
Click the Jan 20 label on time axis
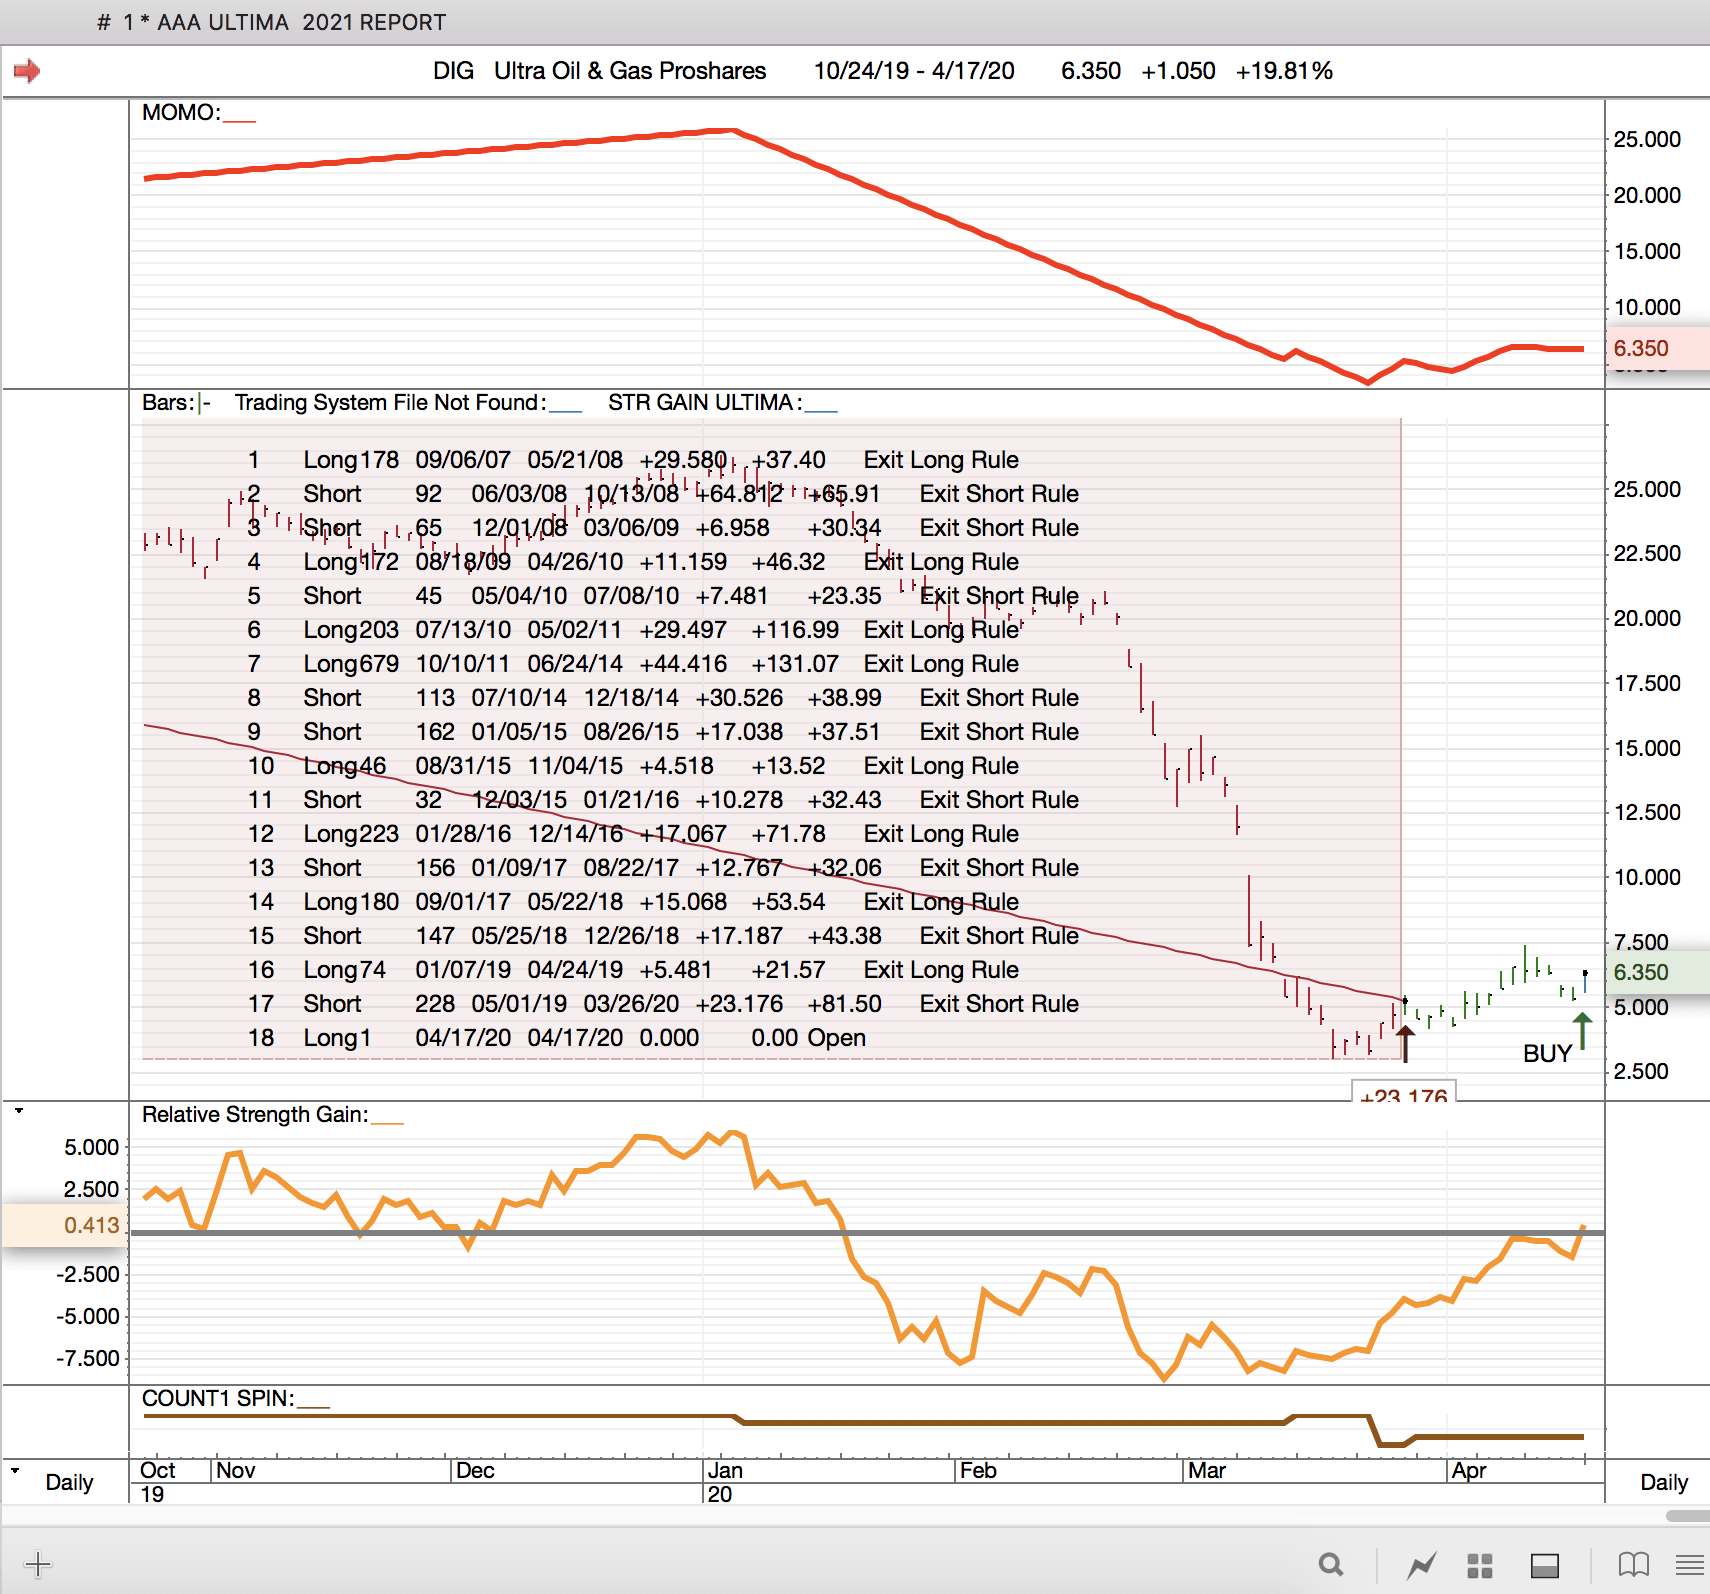coord(724,1482)
